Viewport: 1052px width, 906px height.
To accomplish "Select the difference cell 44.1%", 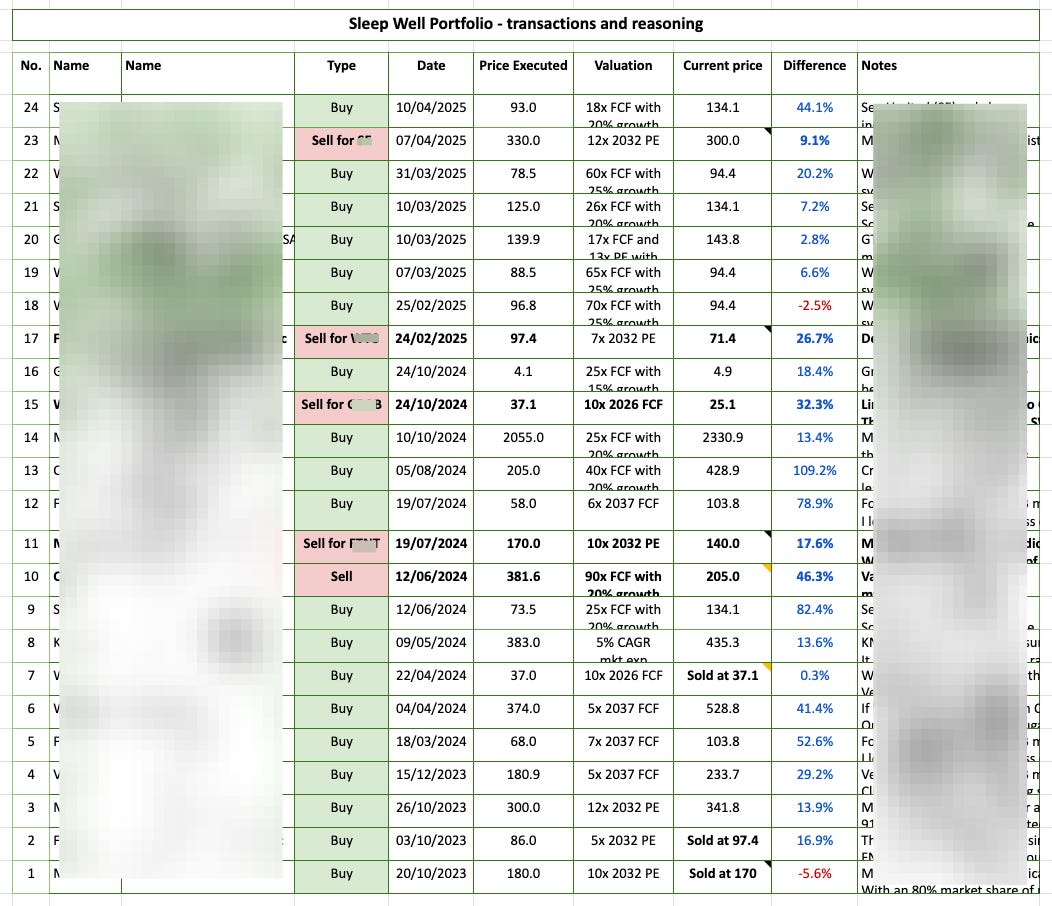I will tap(814, 111).
